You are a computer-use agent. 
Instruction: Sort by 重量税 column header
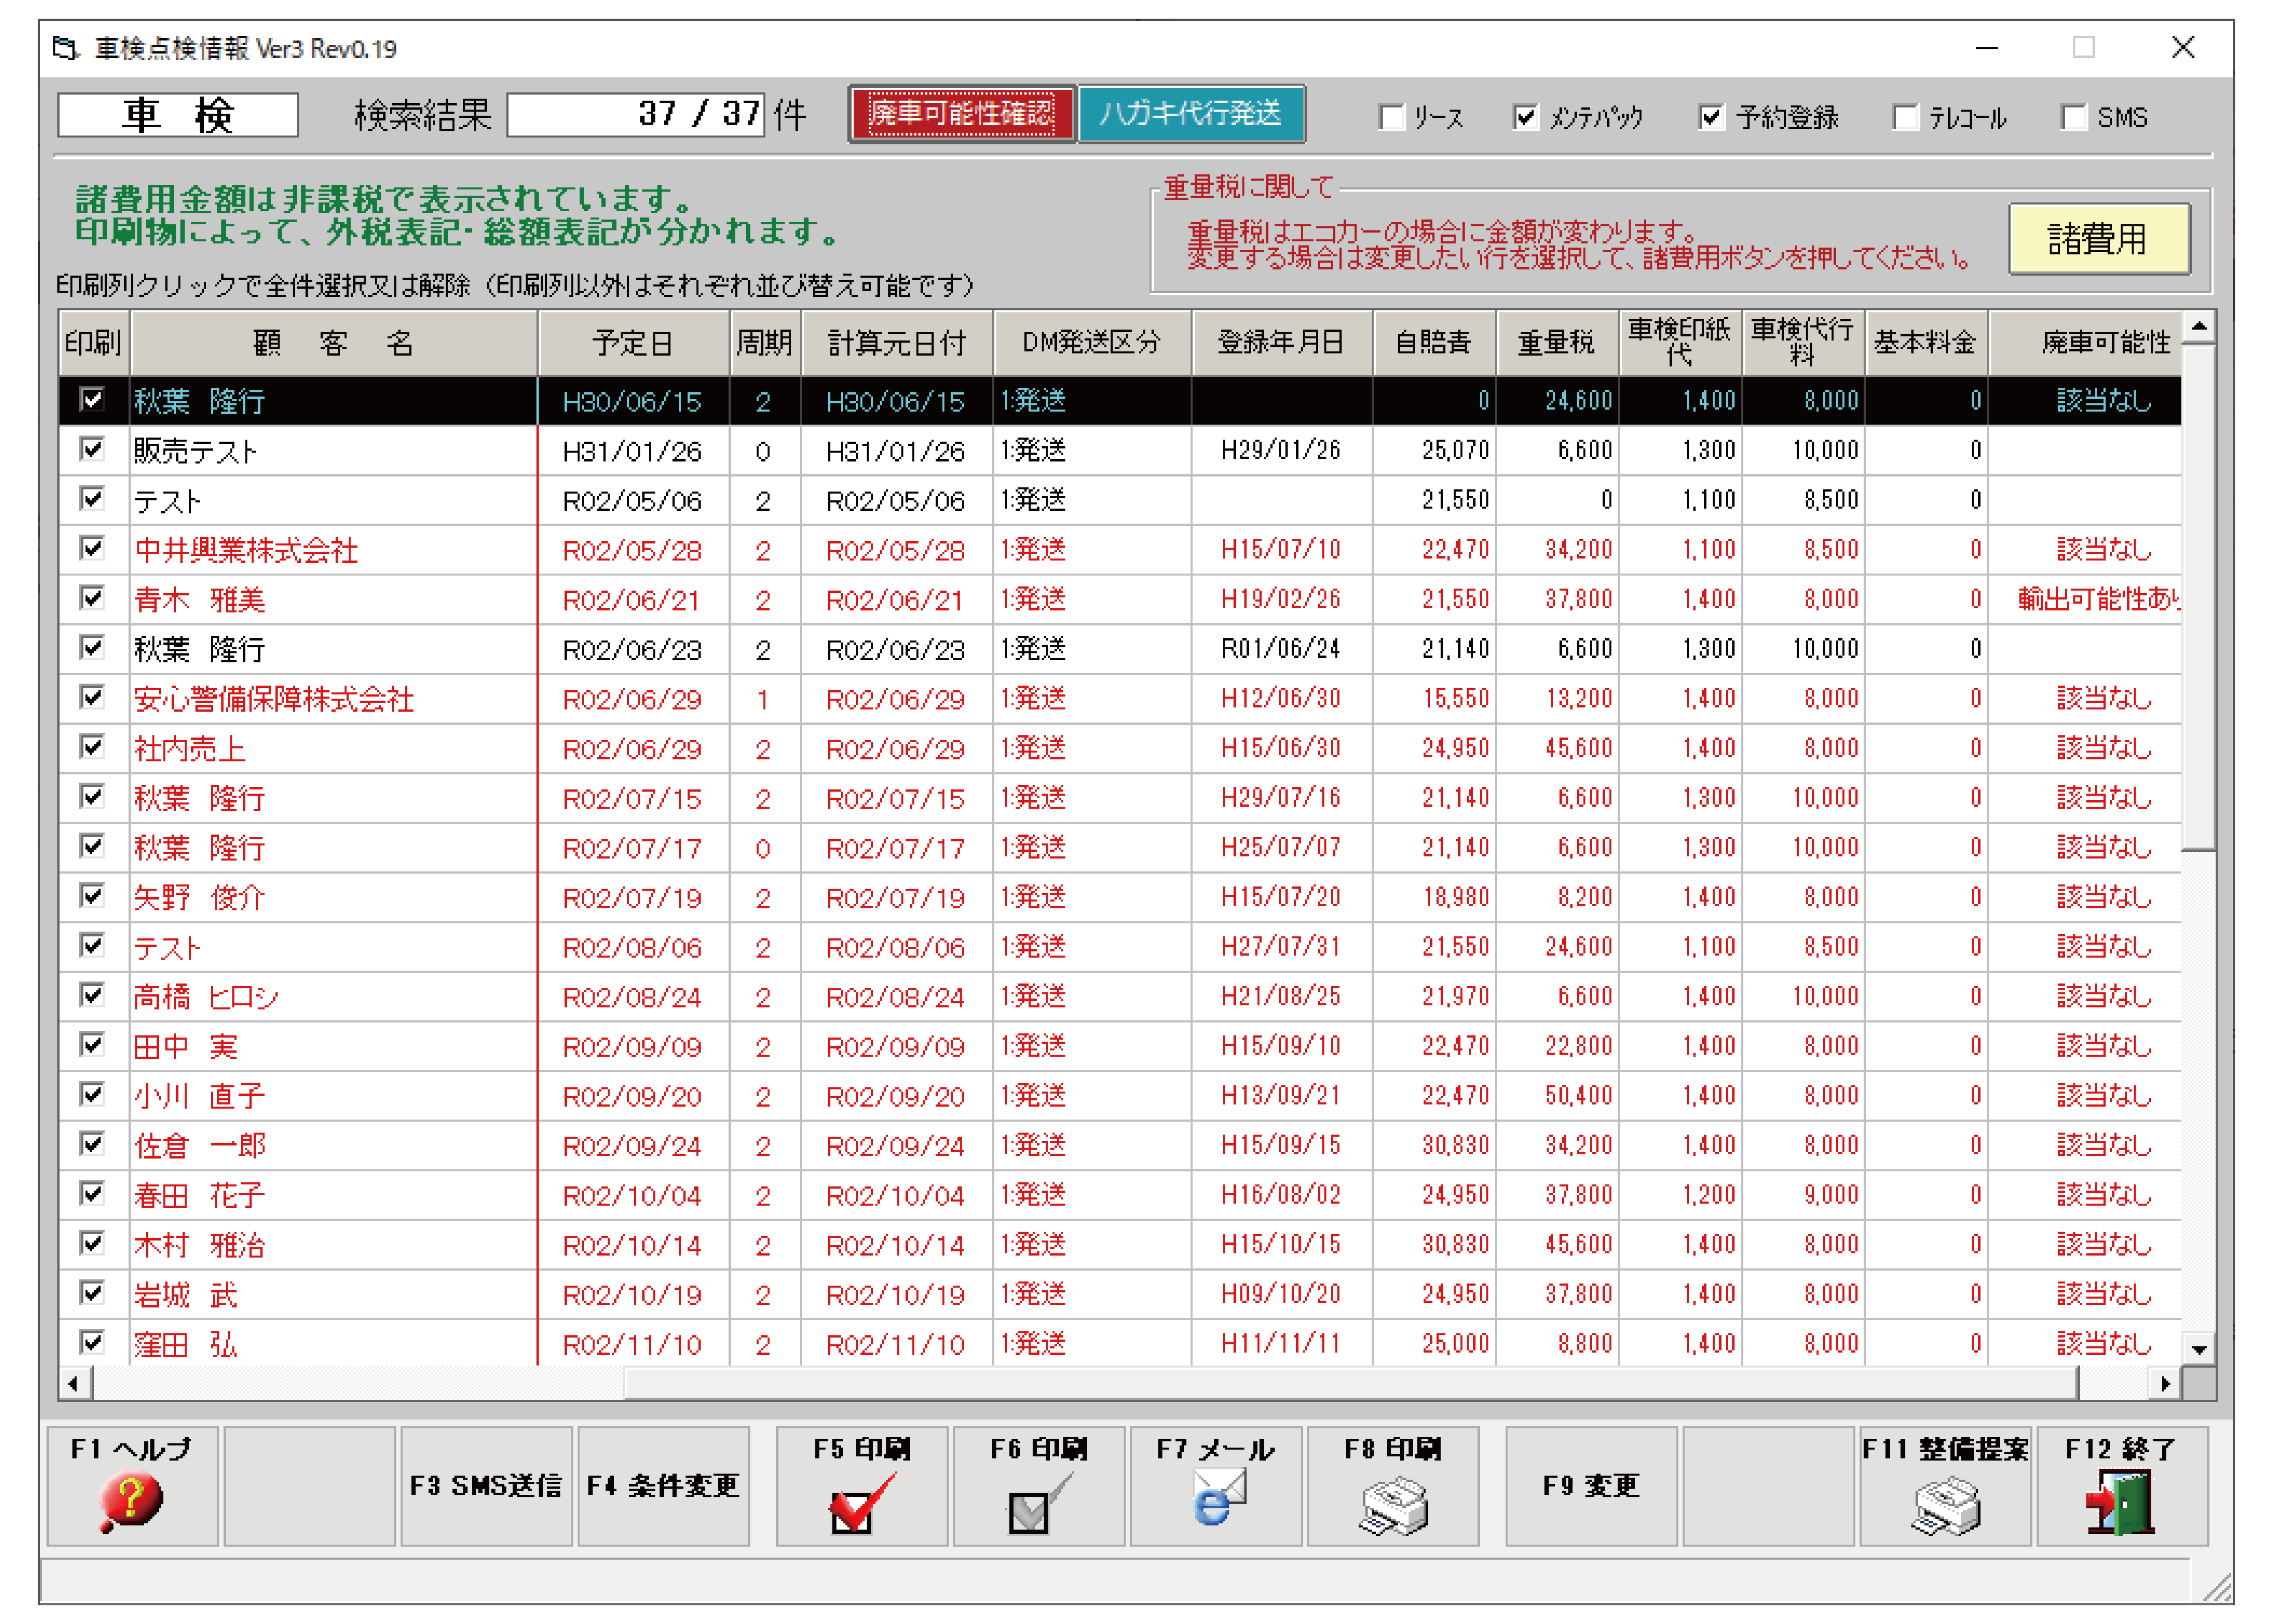pyautogui.click(x=1556, y=343)
